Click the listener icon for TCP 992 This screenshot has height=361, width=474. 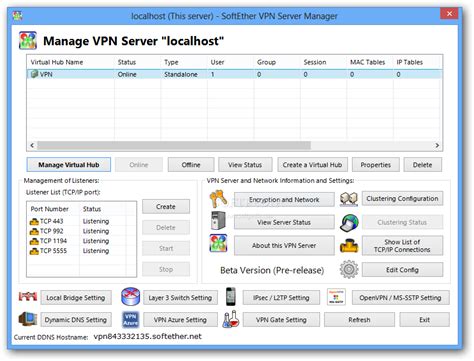[x=34, y=231]
